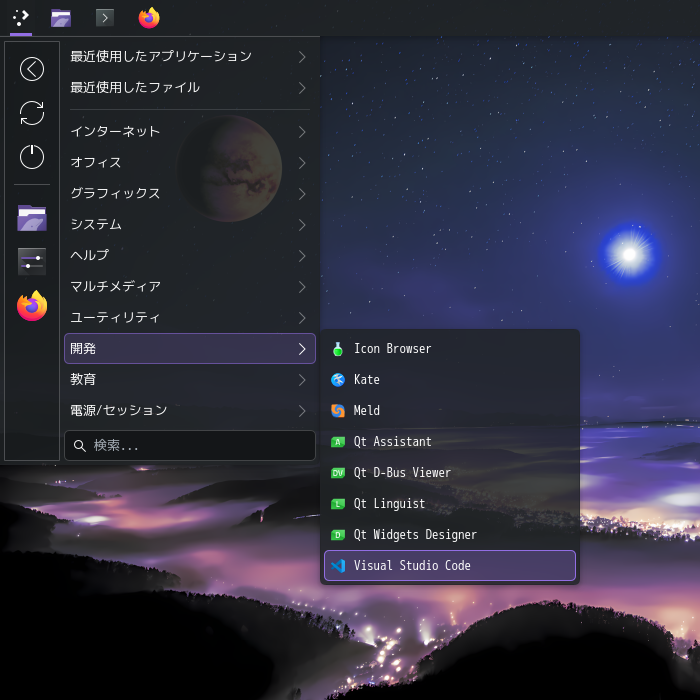Launch the terminal from the top panel

[105, 18]
